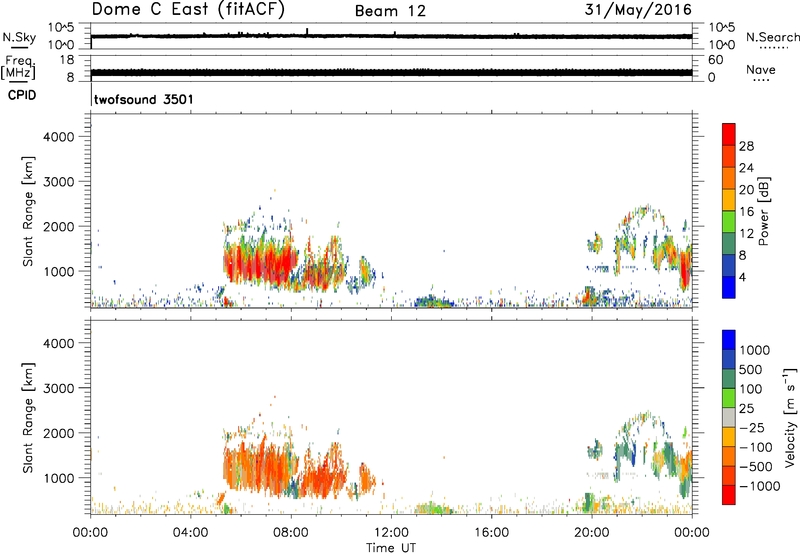Click the '12:00' time axis tick

(x=391, y=533)
